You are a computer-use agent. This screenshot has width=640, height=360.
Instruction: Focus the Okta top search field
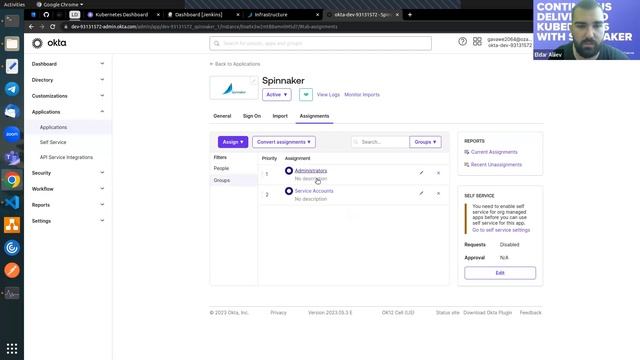click(x=320, y=43)
